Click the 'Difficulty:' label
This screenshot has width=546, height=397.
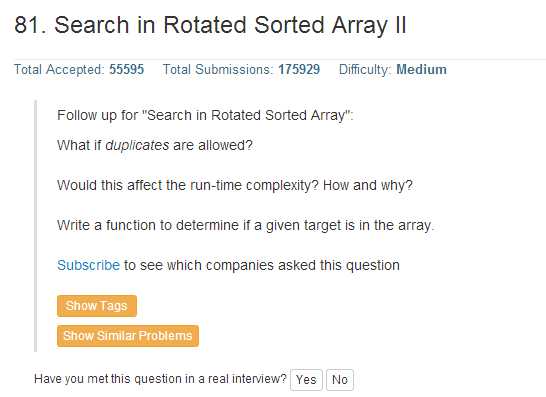366,69
